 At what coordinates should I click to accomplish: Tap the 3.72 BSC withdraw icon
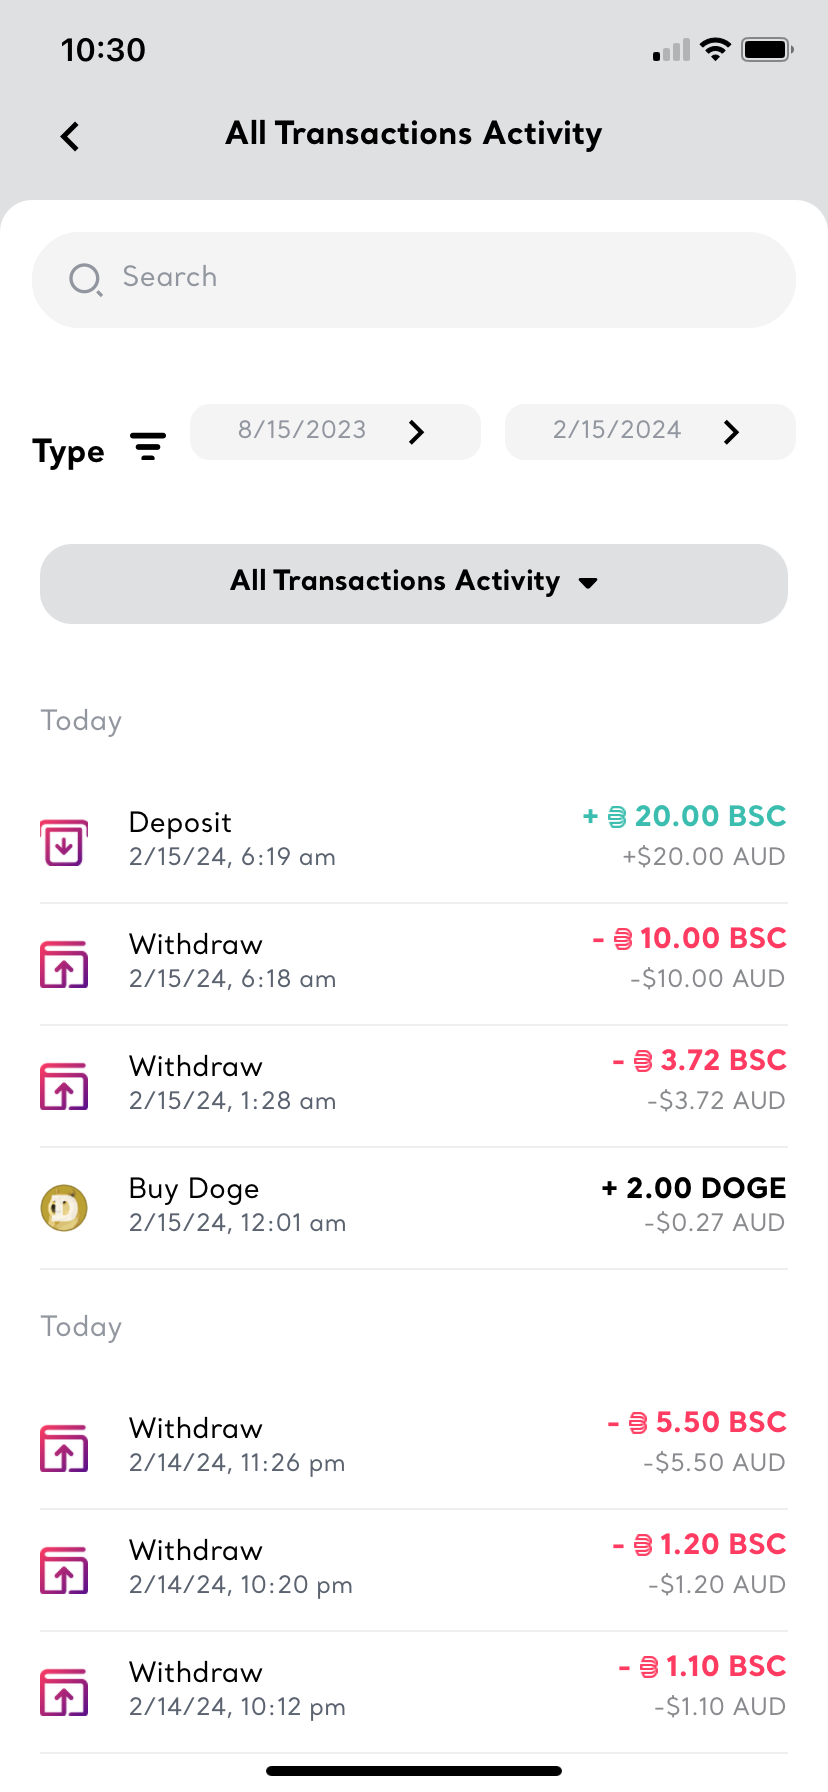click(64, 1086)
